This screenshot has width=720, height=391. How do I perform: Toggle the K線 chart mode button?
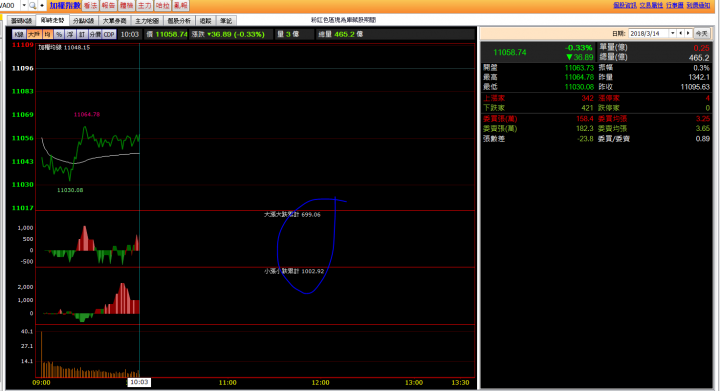pos(19,34)
